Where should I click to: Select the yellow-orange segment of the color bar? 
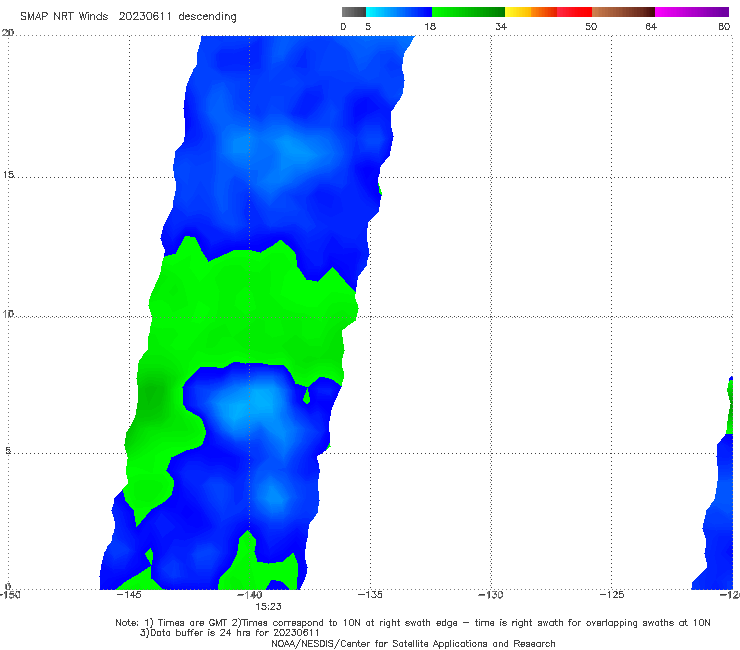[x=531, y=12]
